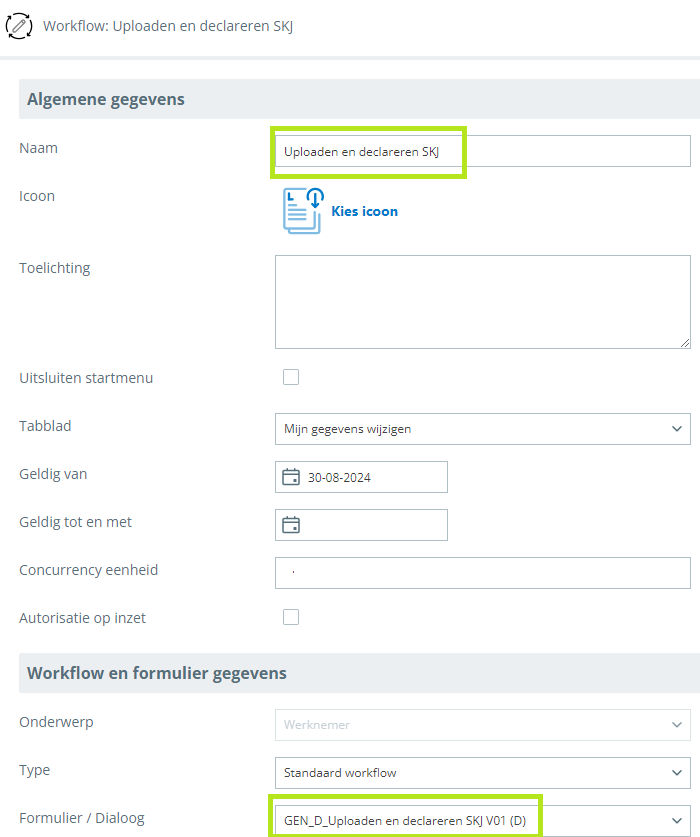Click the Concurrency eenheid input field
The height and width of the screenshot is (837, 700).
point(482,573)
